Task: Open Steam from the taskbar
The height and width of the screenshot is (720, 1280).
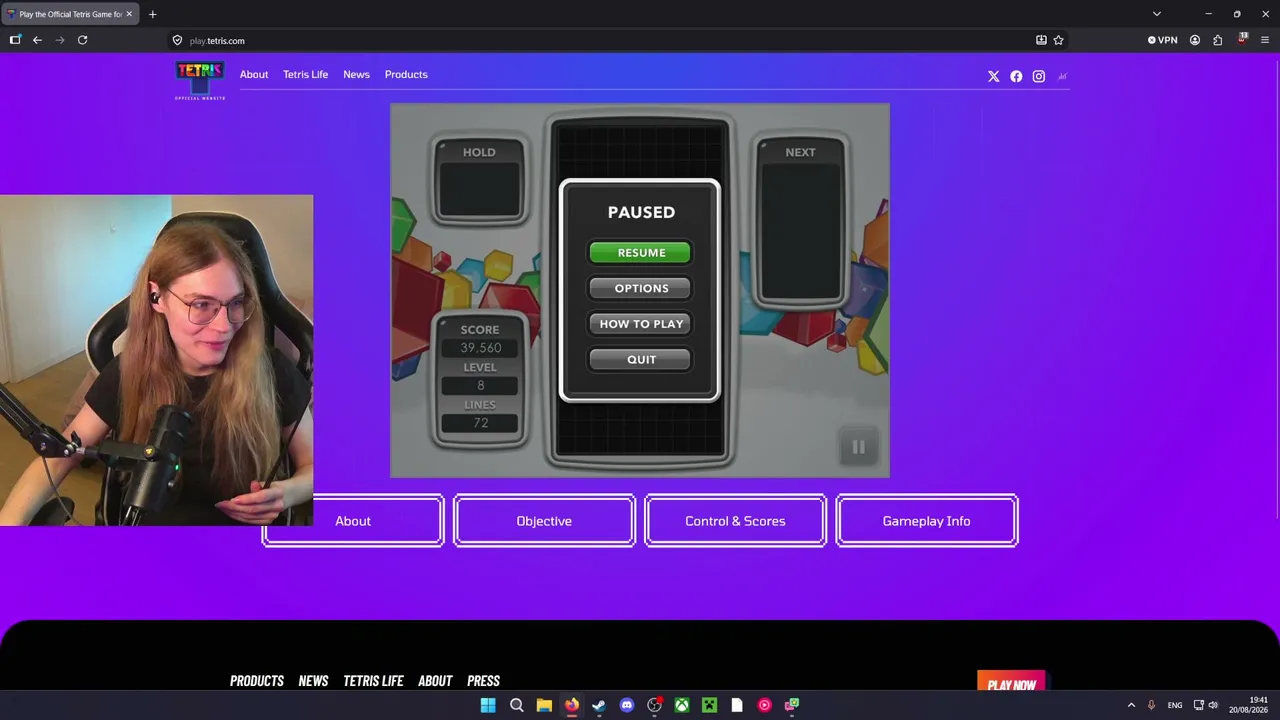Action: (599, 705)
